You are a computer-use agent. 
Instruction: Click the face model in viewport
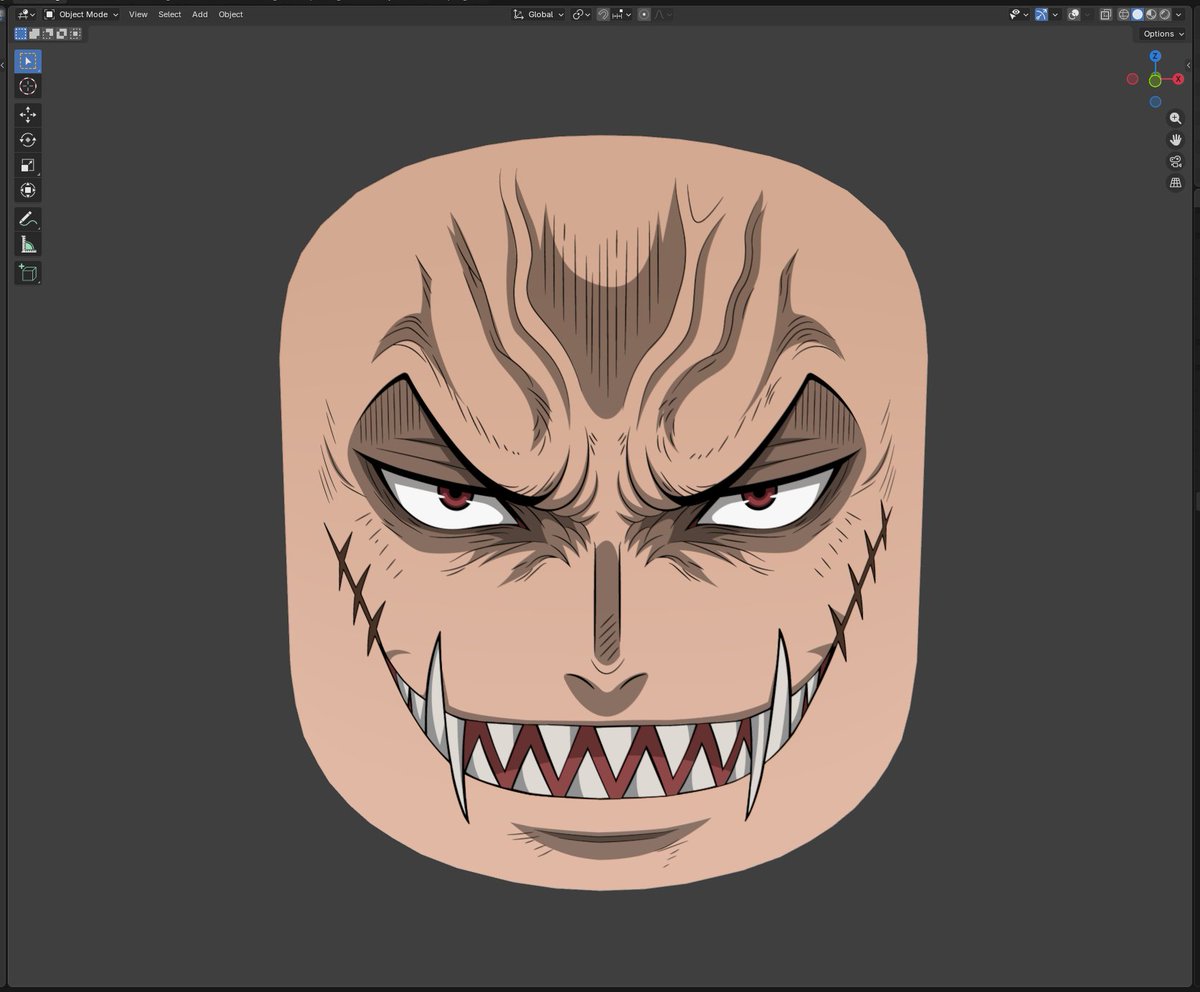604,513
